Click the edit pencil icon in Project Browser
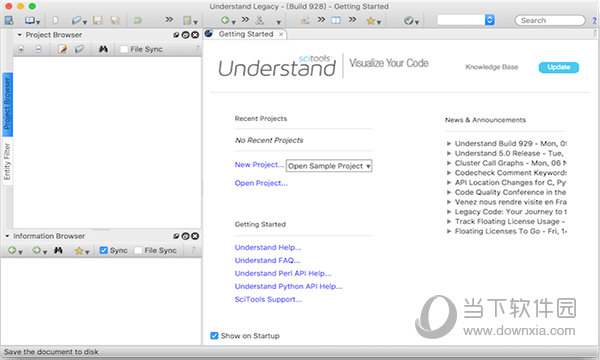The image size is (600, 360). (x=62, y=49)
